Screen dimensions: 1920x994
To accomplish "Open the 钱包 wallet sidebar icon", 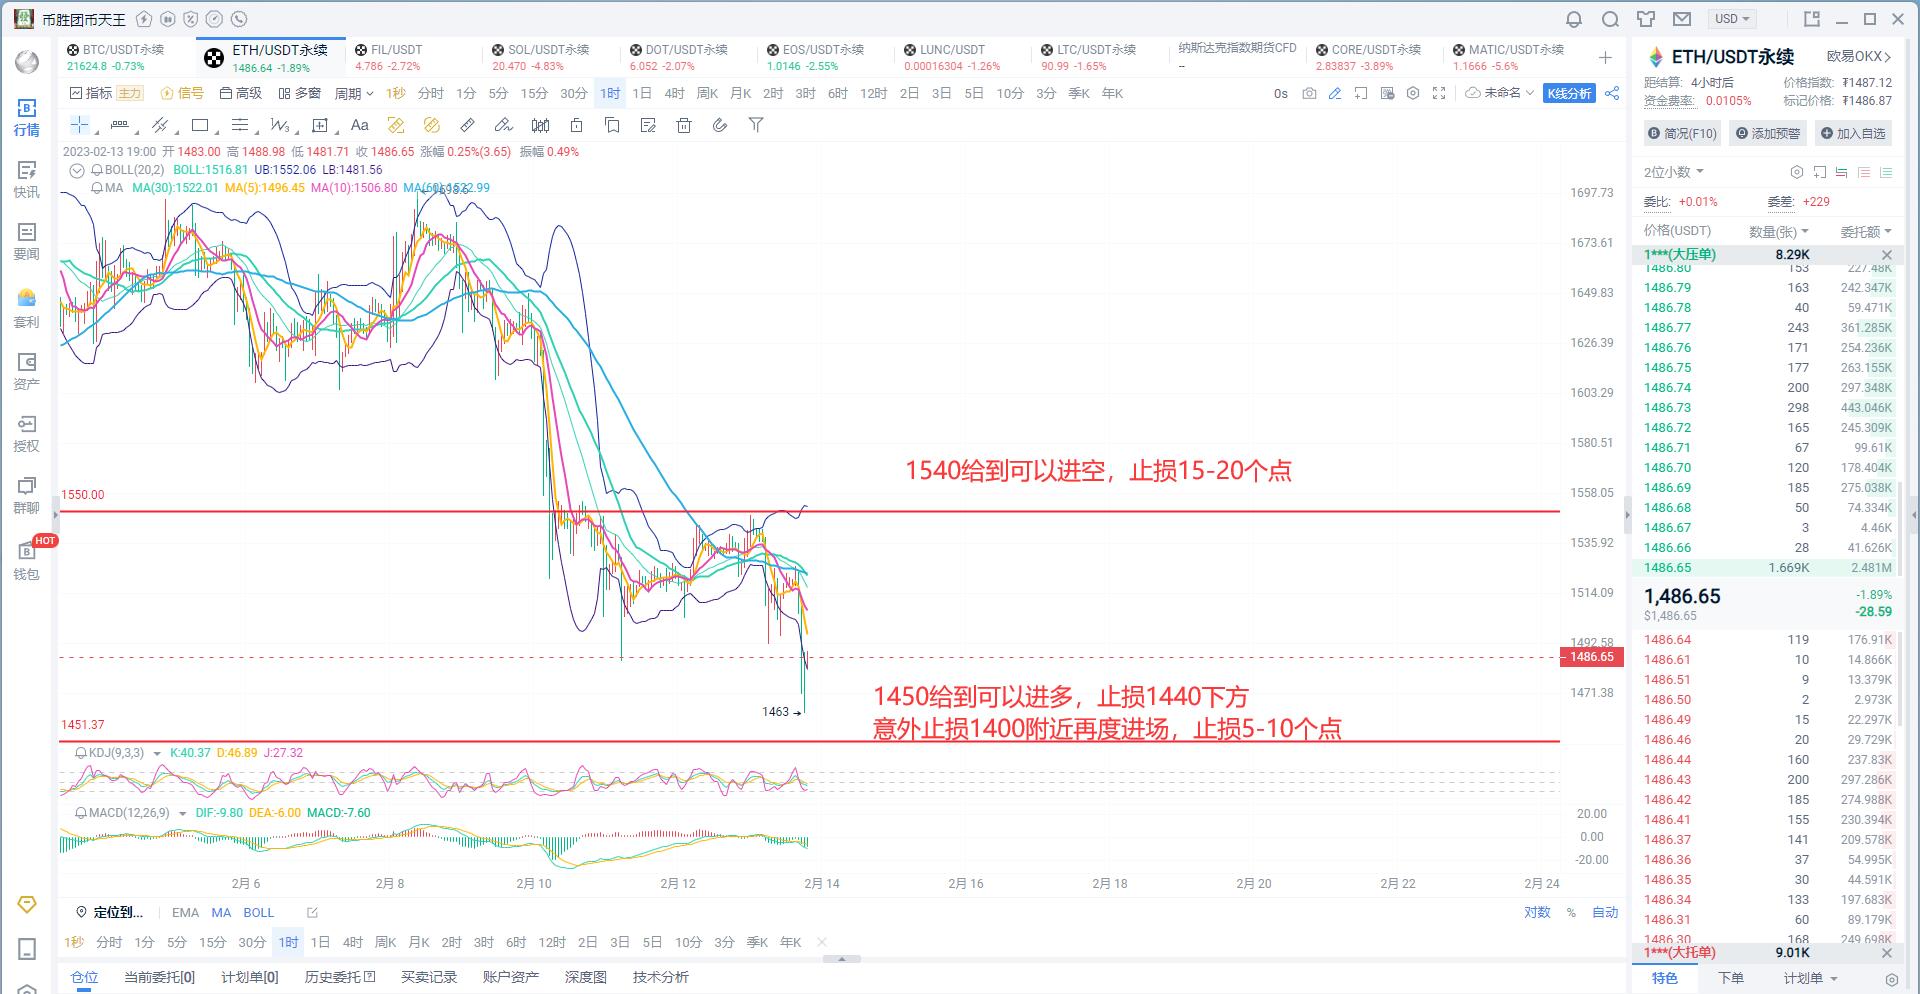I will click(x=27, y=560).
